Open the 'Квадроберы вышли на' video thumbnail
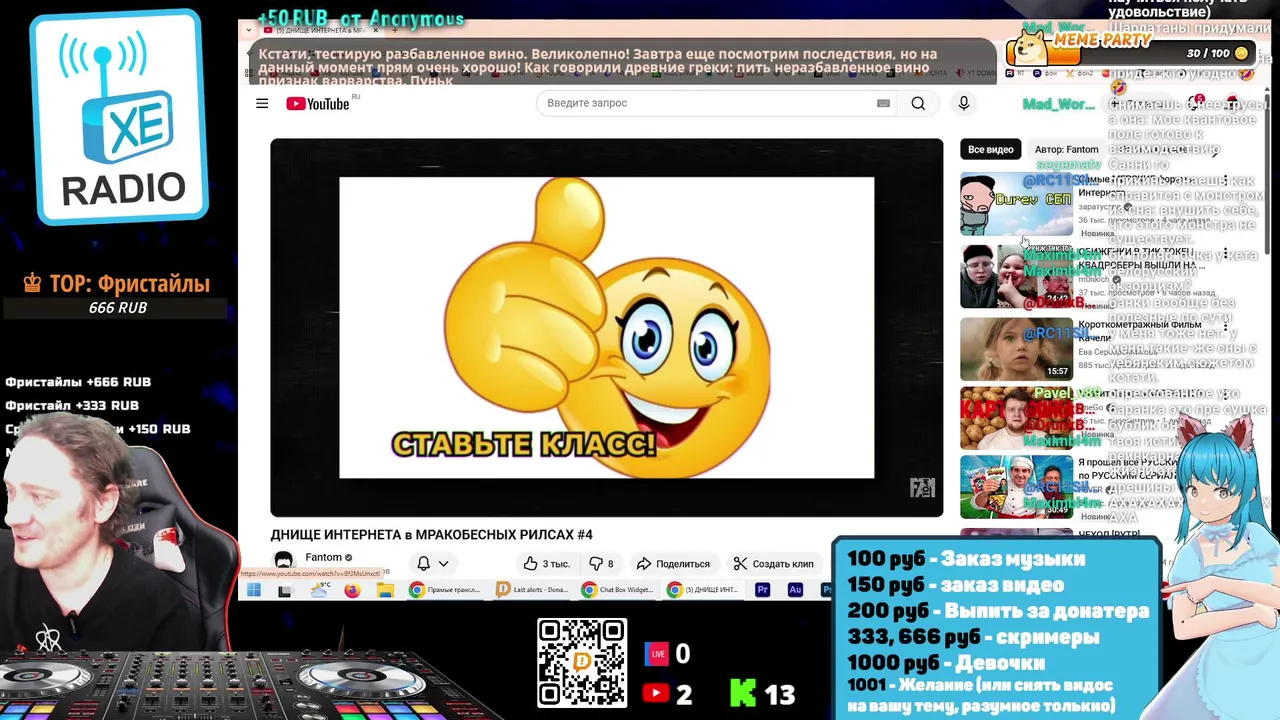This screenshot has height=720, width=1280. [x=1016, y=277]
